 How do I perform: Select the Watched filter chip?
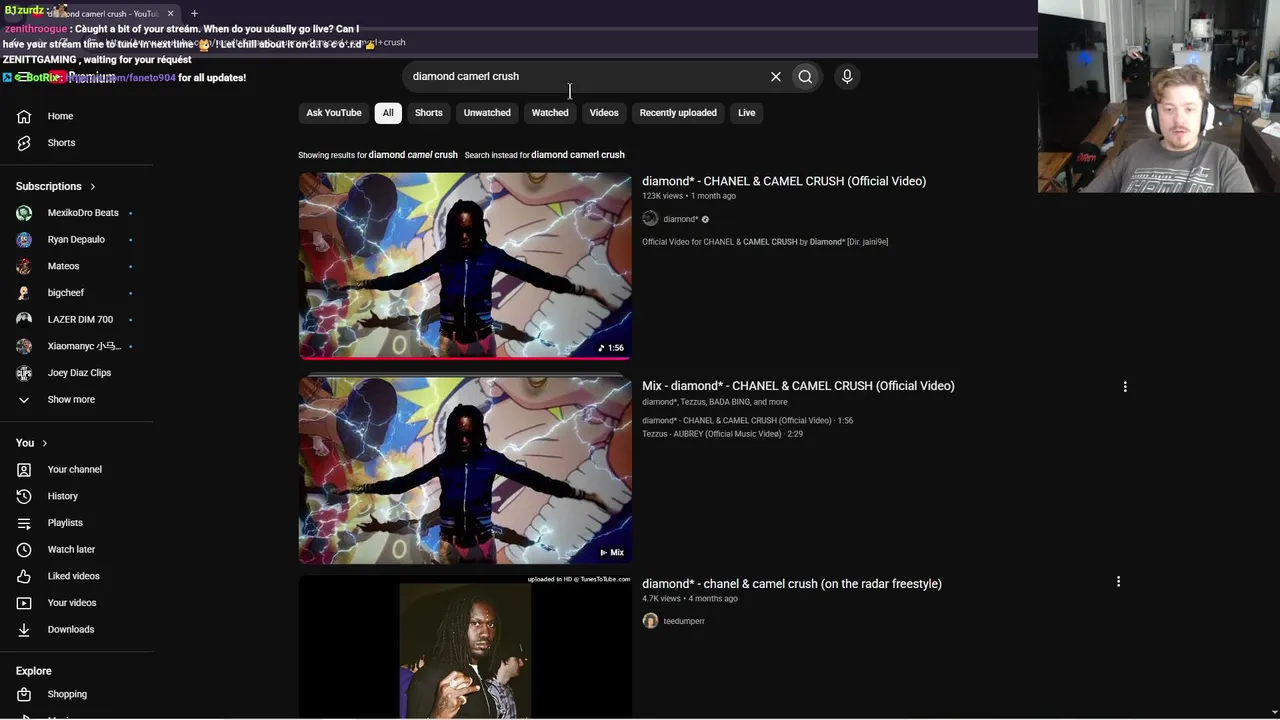(550, 113)
